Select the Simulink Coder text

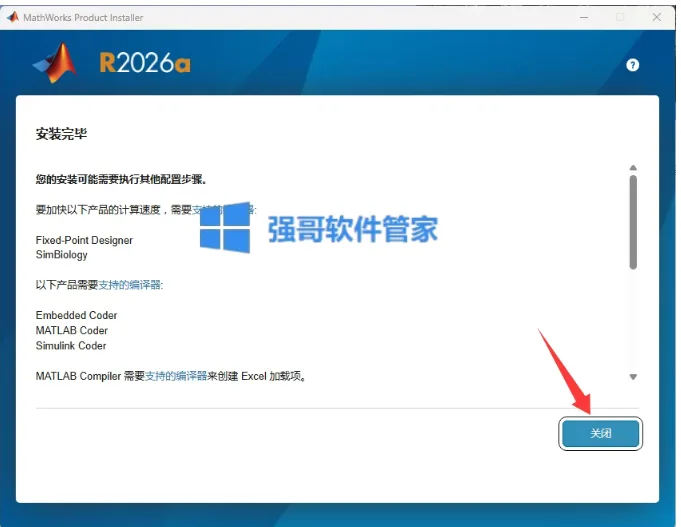(x=71, y=346)
